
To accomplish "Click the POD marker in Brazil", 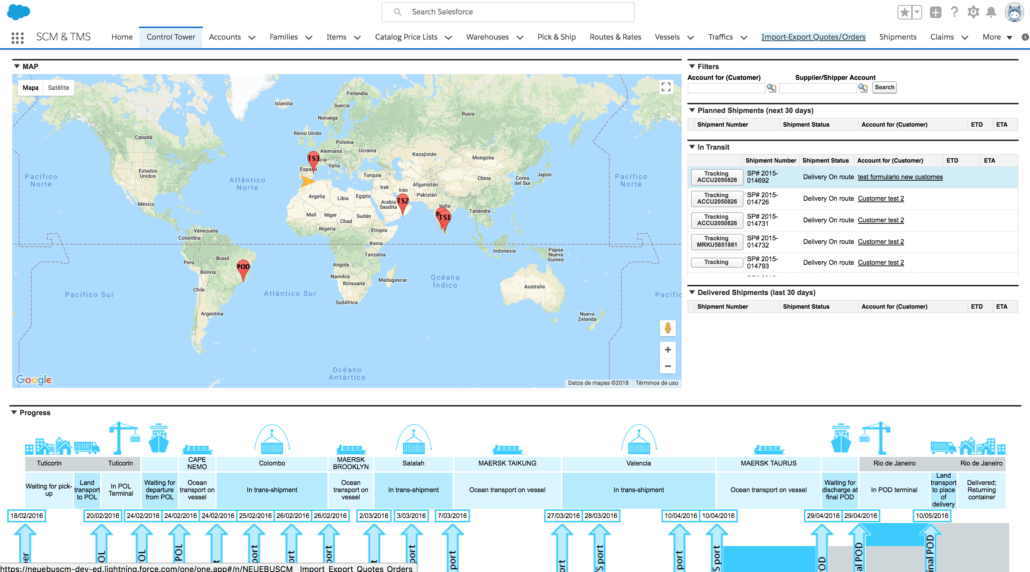I will point(243,270).
